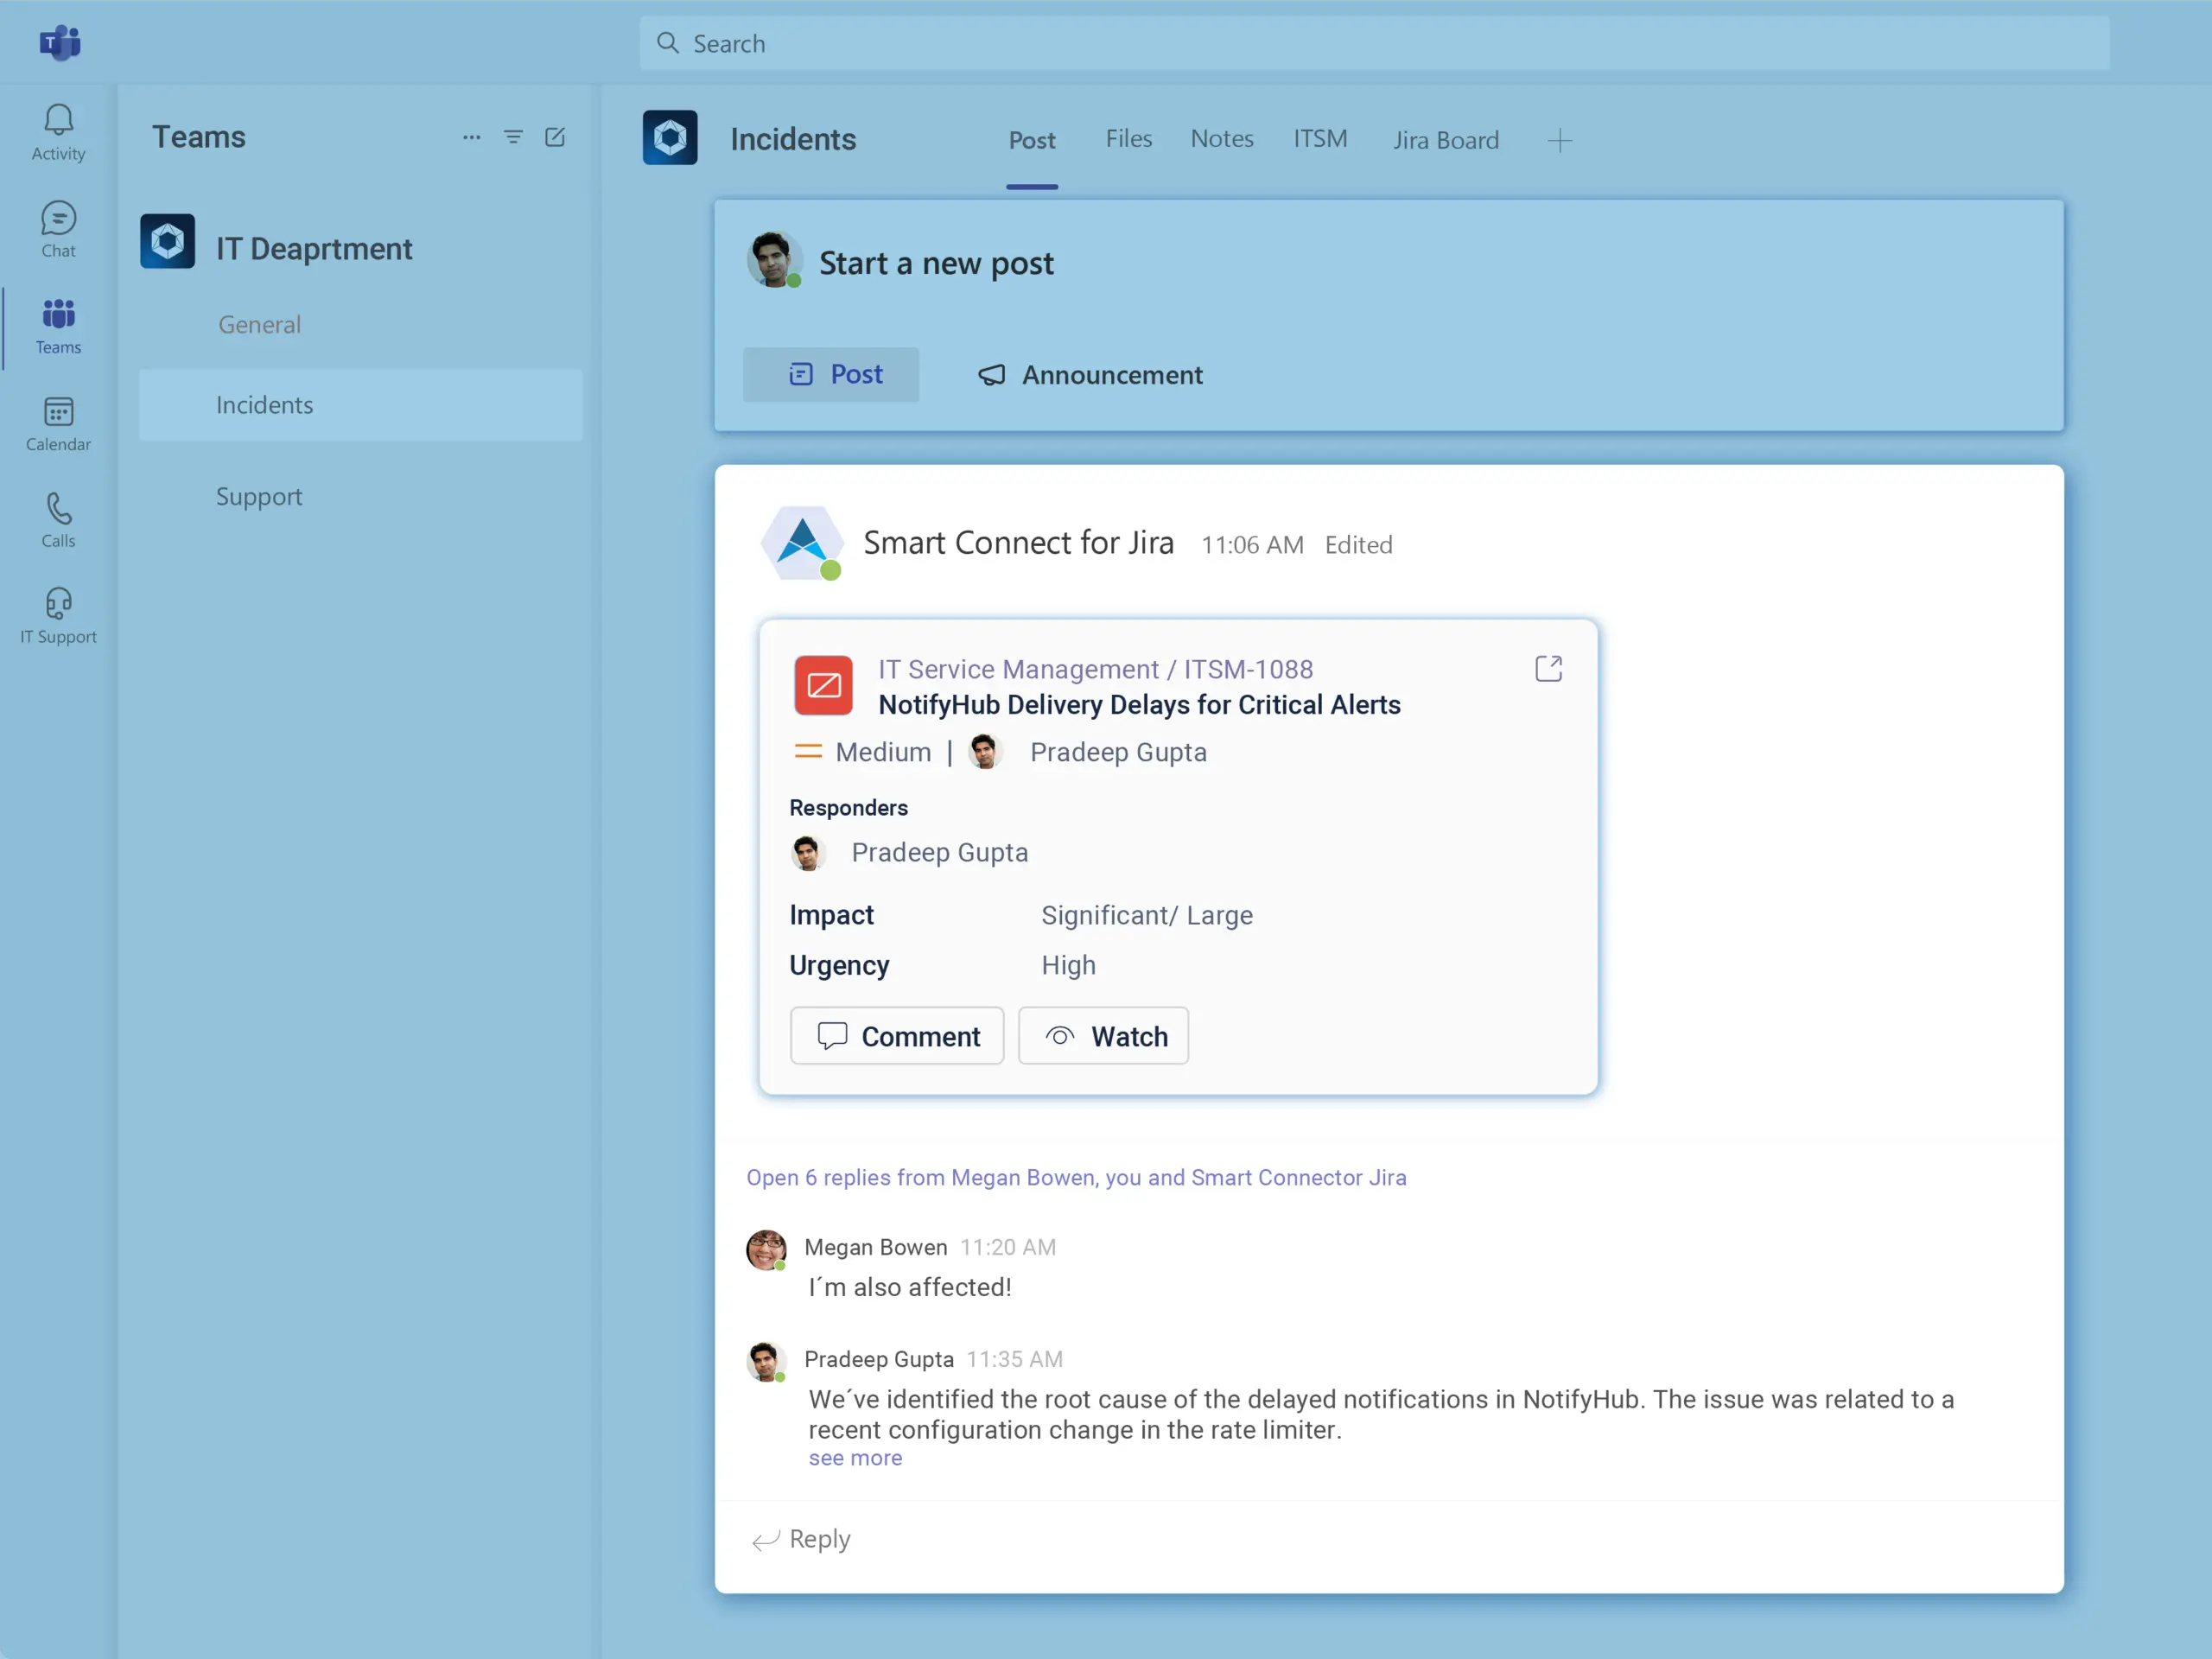Click the I'm also affected! message
This screenshot has height=1659, width=2212.
click(x=910, y=1287)
